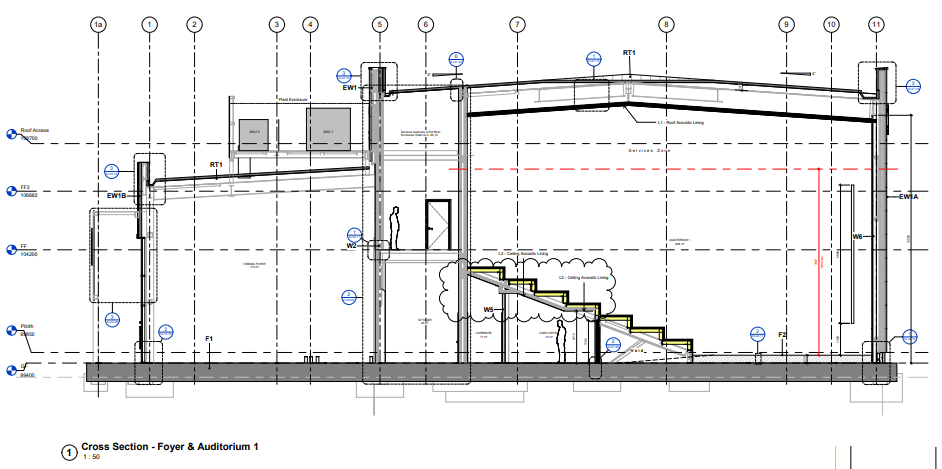Select the door in the upper level wall

pos(438,225)
